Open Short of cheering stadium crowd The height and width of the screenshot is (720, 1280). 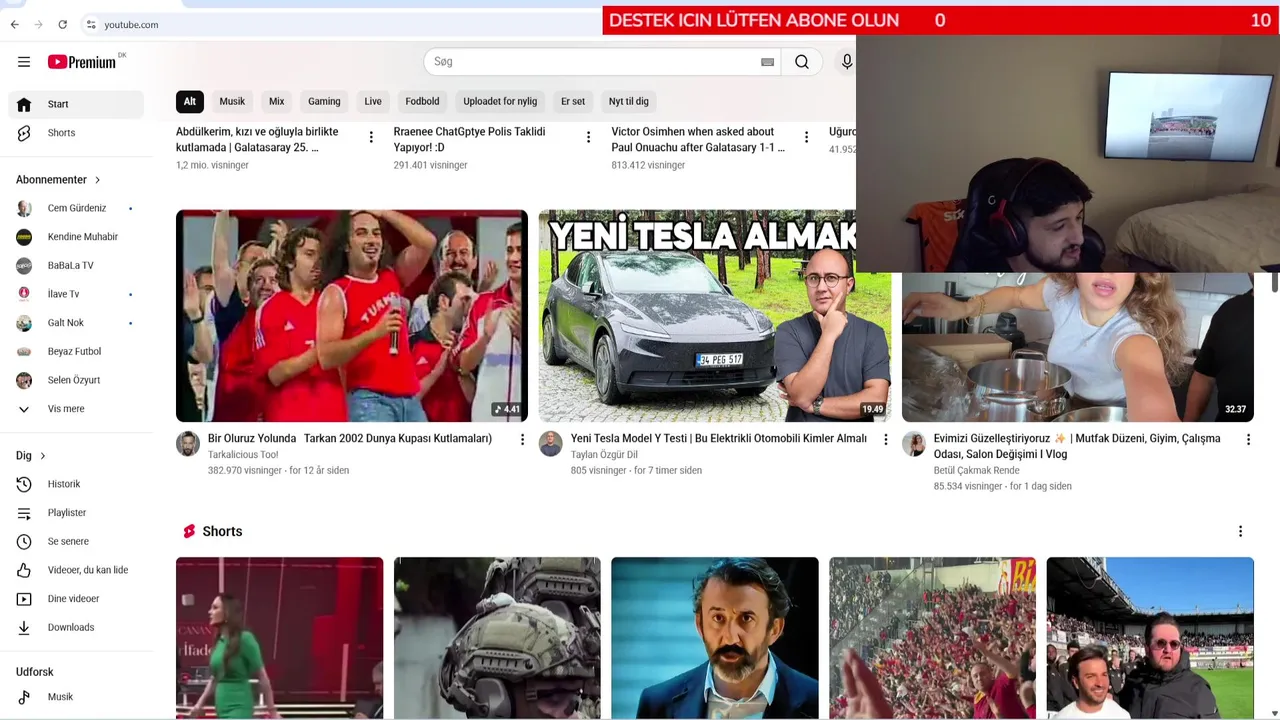coord(932,638)
